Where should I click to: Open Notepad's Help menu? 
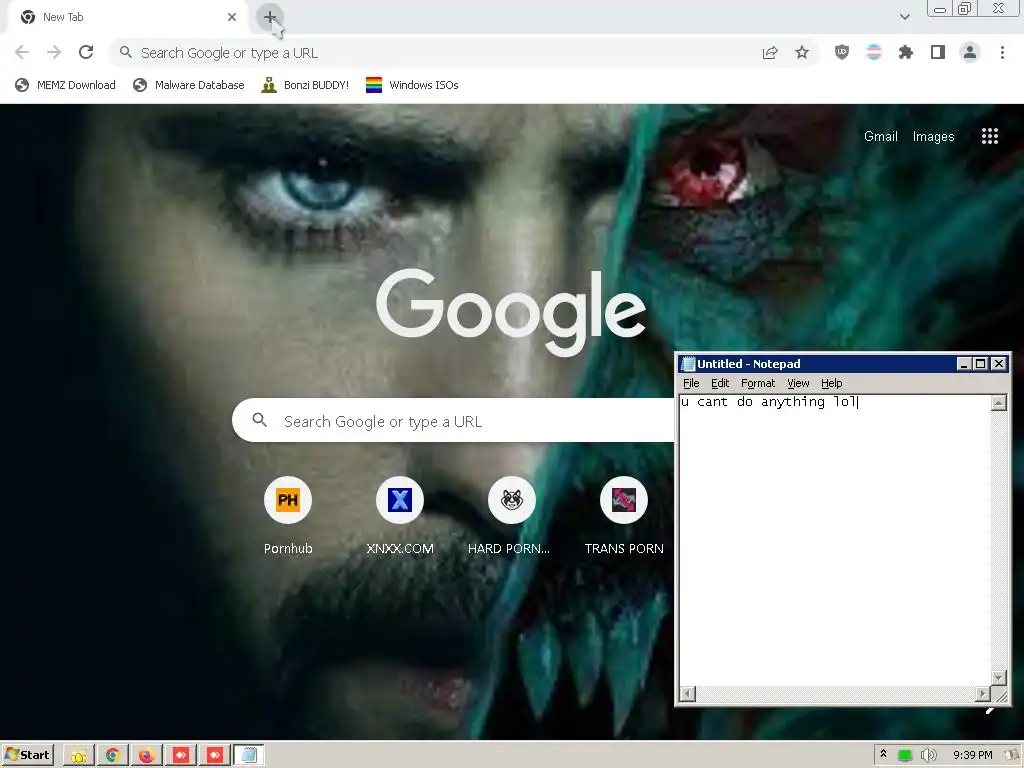[x=831, y=383]
